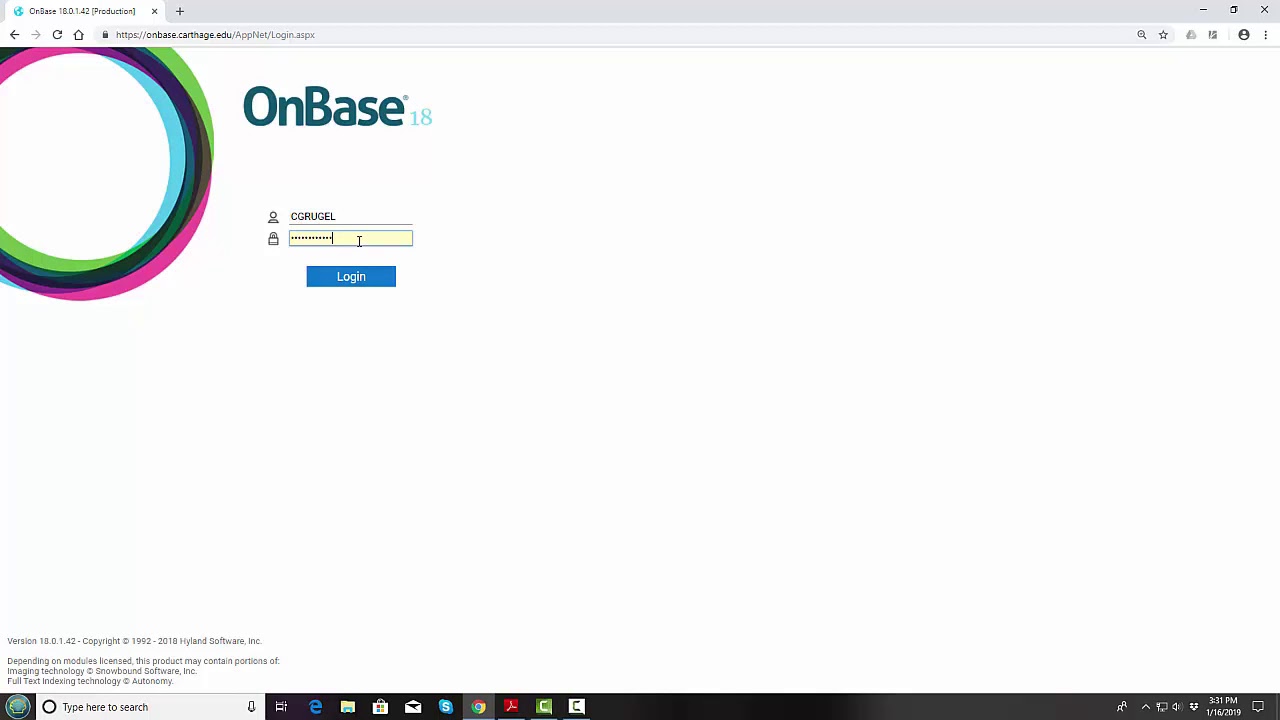The width and height of the screenshot is (1280, 720).
Task: Open the green Camtasia taskbar icon
Action: coord(544,707)
